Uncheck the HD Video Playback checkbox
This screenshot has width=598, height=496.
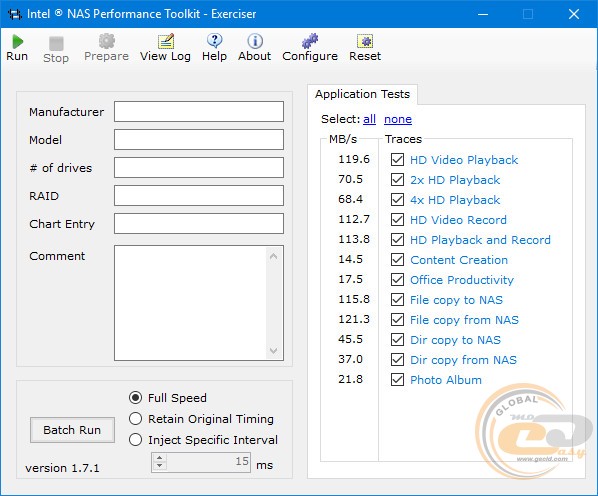click(x=397, y=159)
